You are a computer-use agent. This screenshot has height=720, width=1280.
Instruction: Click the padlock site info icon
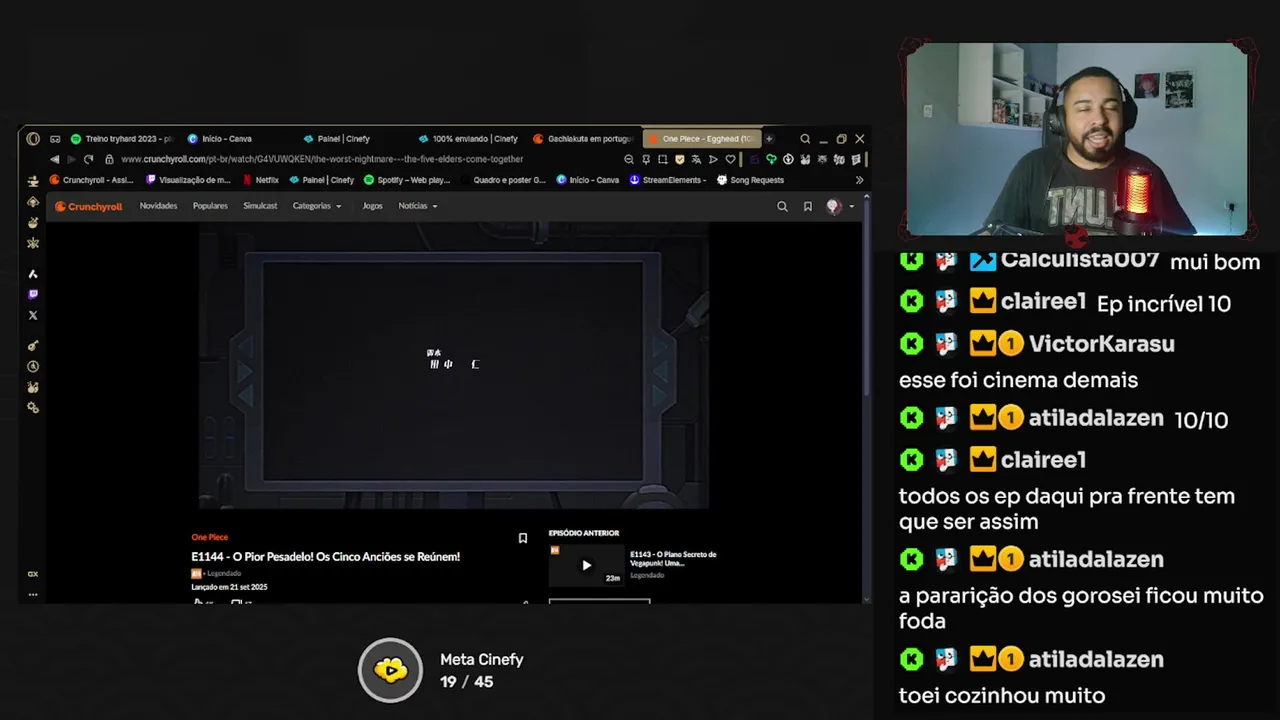pyautogui.click(x=109, y=159)
